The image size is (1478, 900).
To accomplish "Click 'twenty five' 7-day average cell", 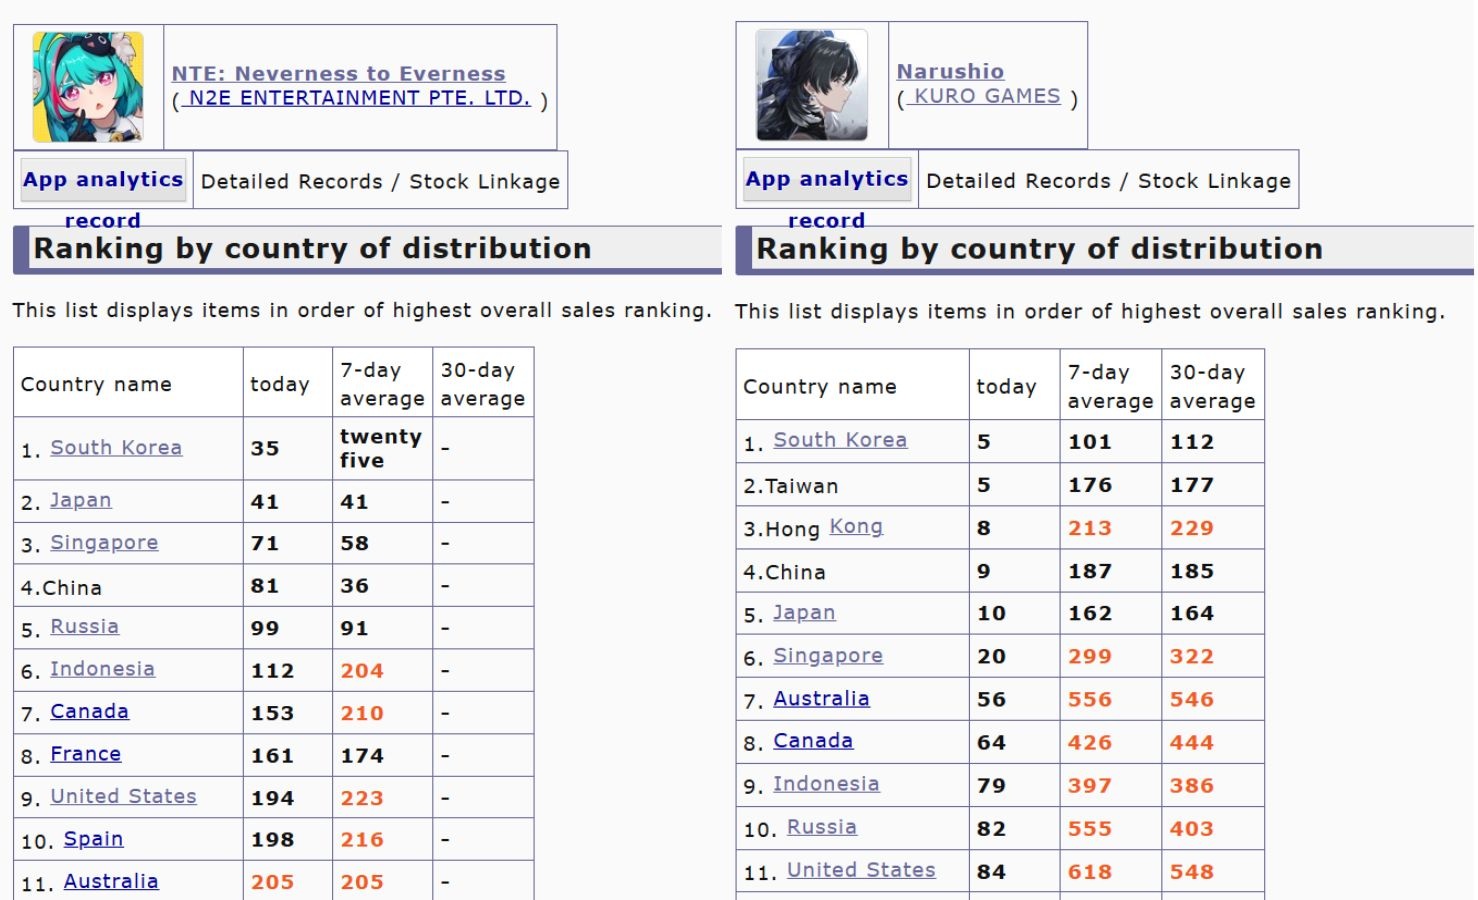I will 382,448.
